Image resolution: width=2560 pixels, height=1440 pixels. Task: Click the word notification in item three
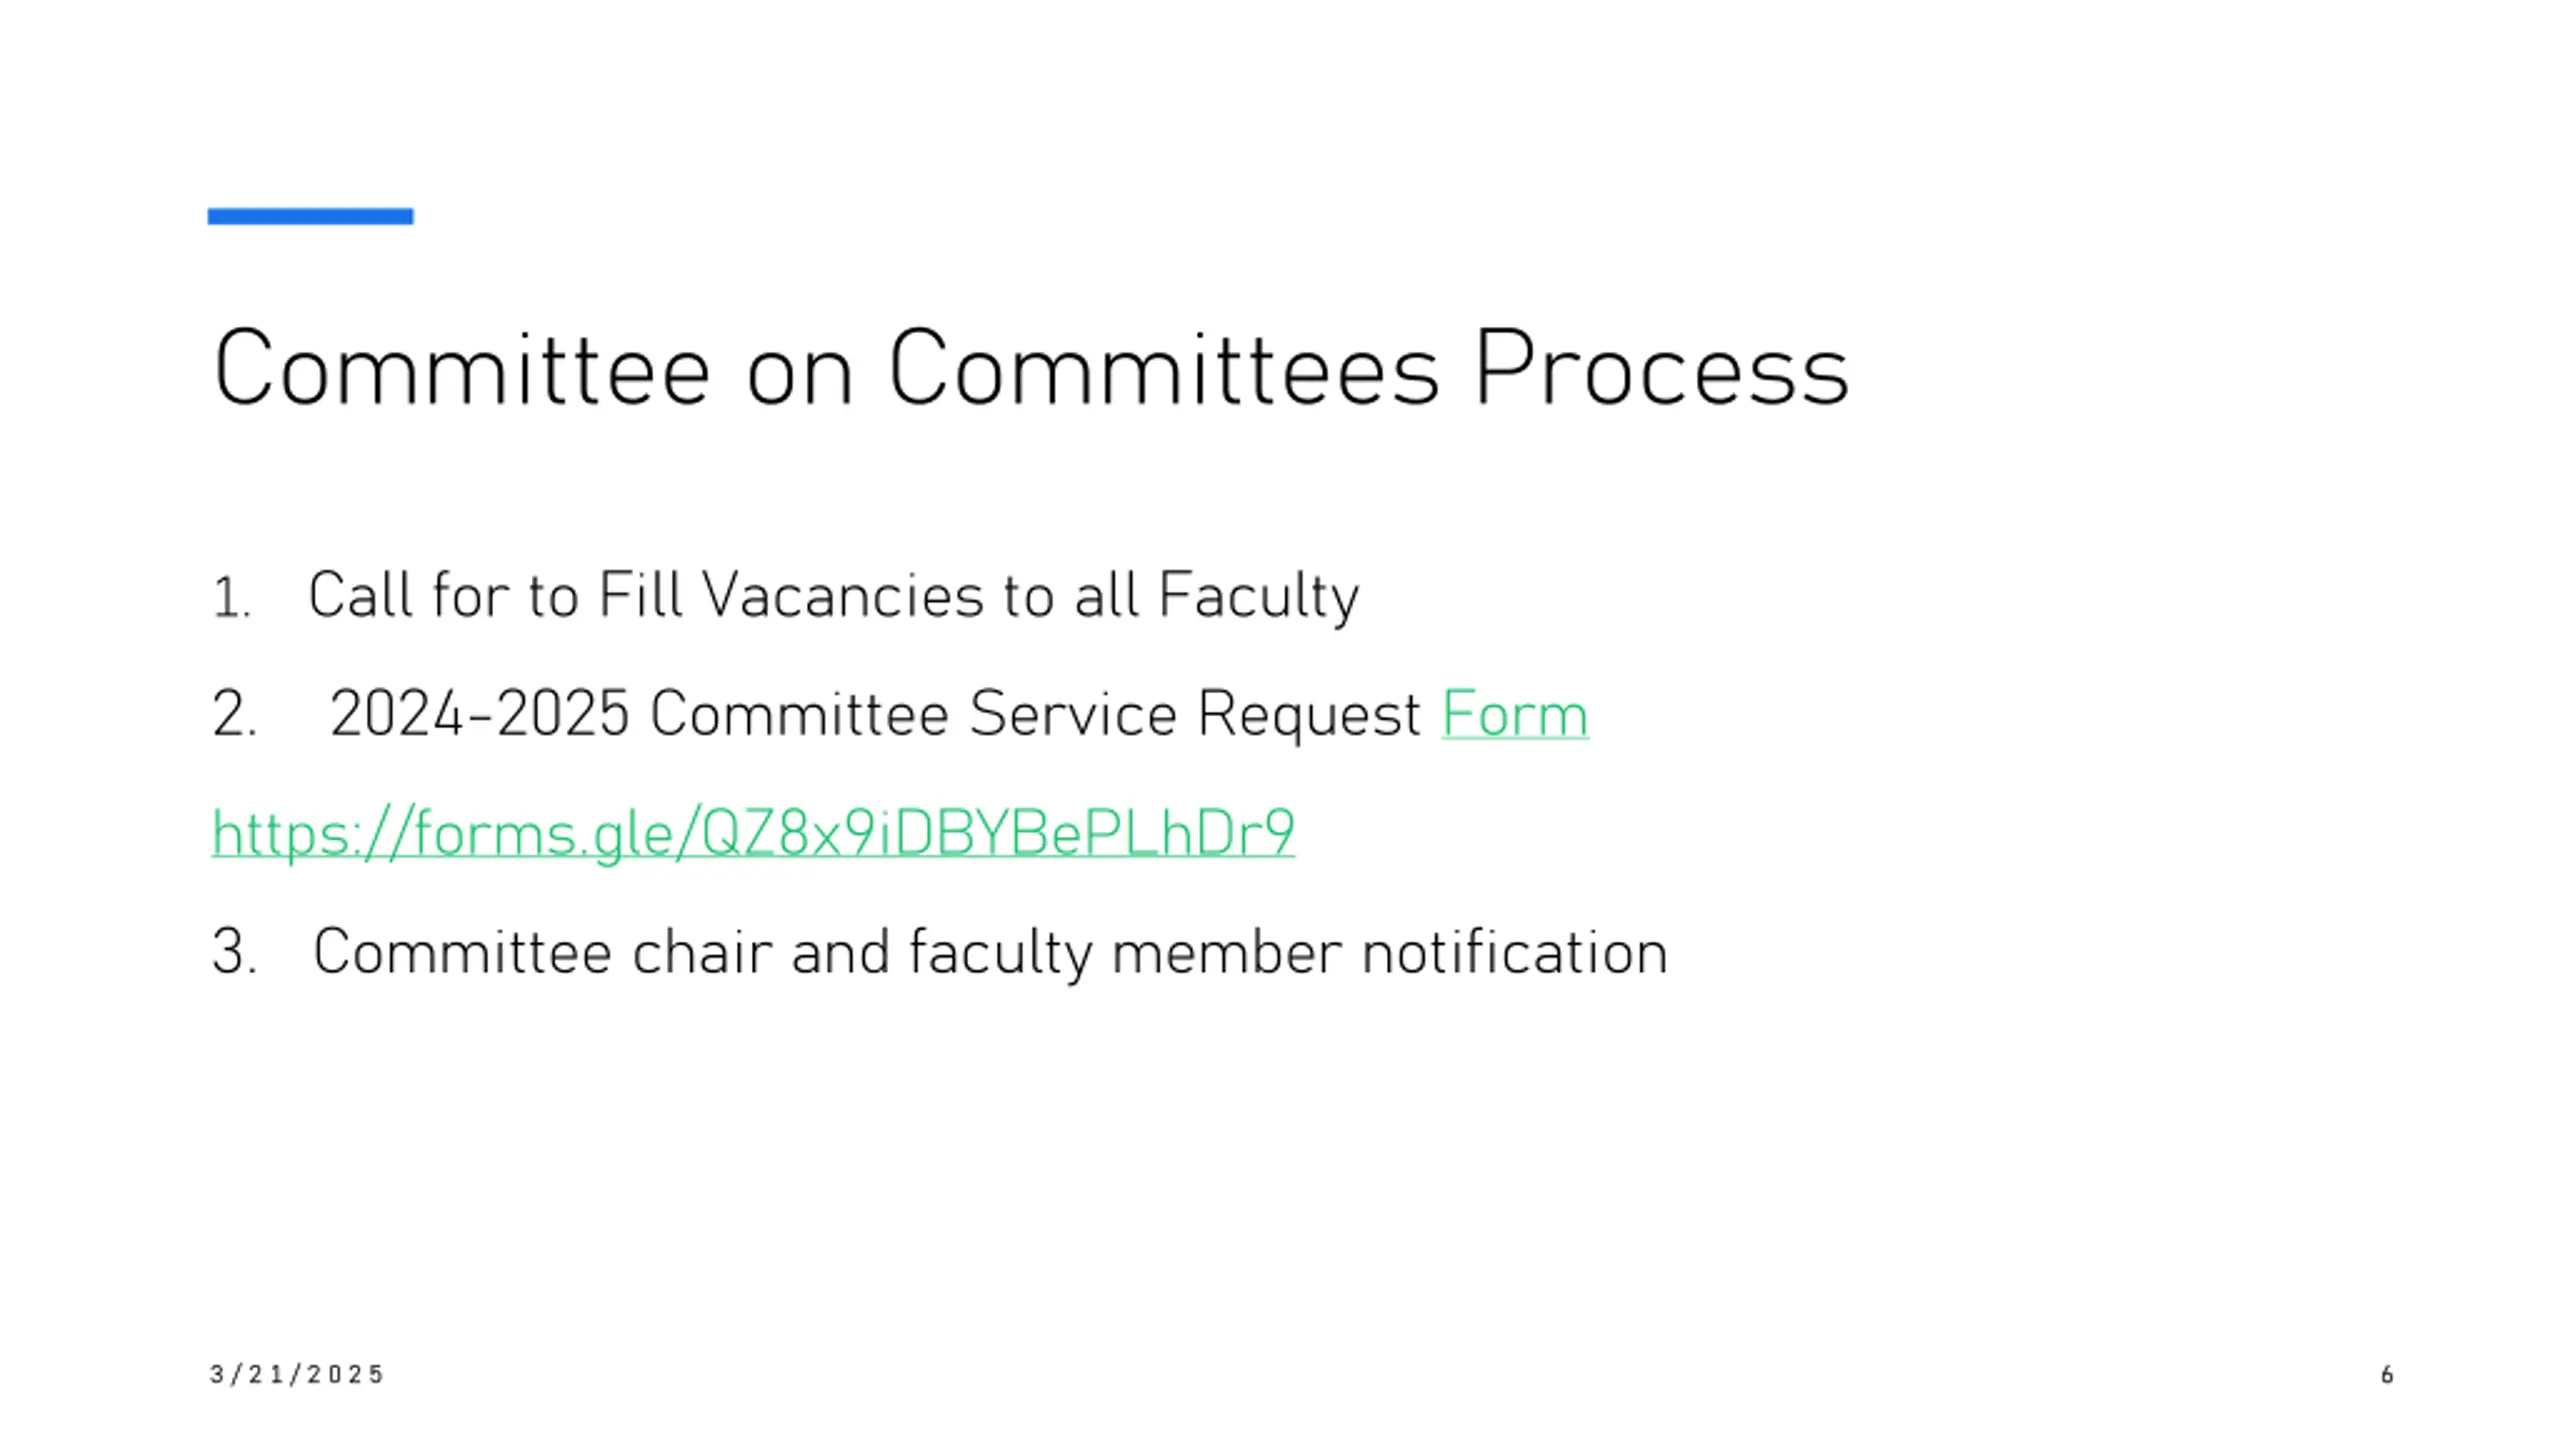tap(1515, 951)
